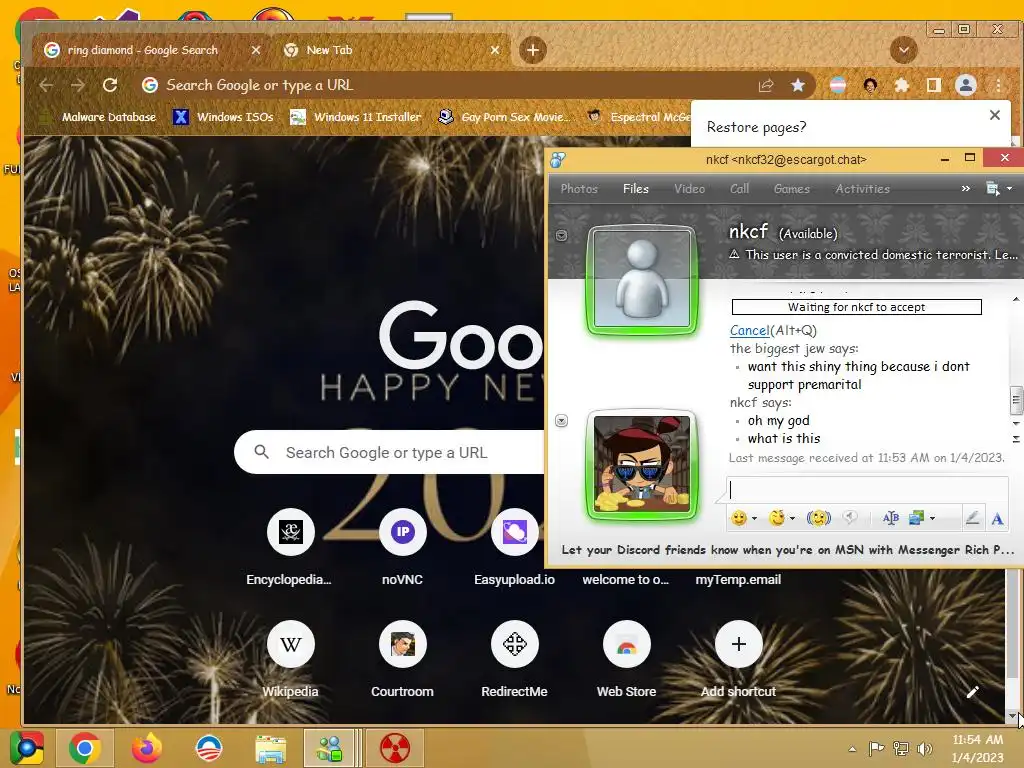Bookmark this tab with the star icon
The image size is (1024, 768).
pos(797,86)
